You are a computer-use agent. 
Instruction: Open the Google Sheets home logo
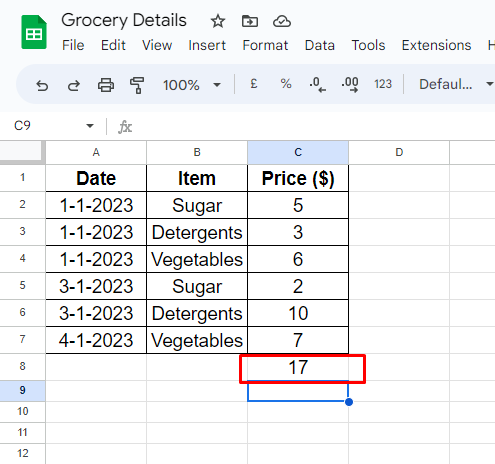(x=34, y=32)
